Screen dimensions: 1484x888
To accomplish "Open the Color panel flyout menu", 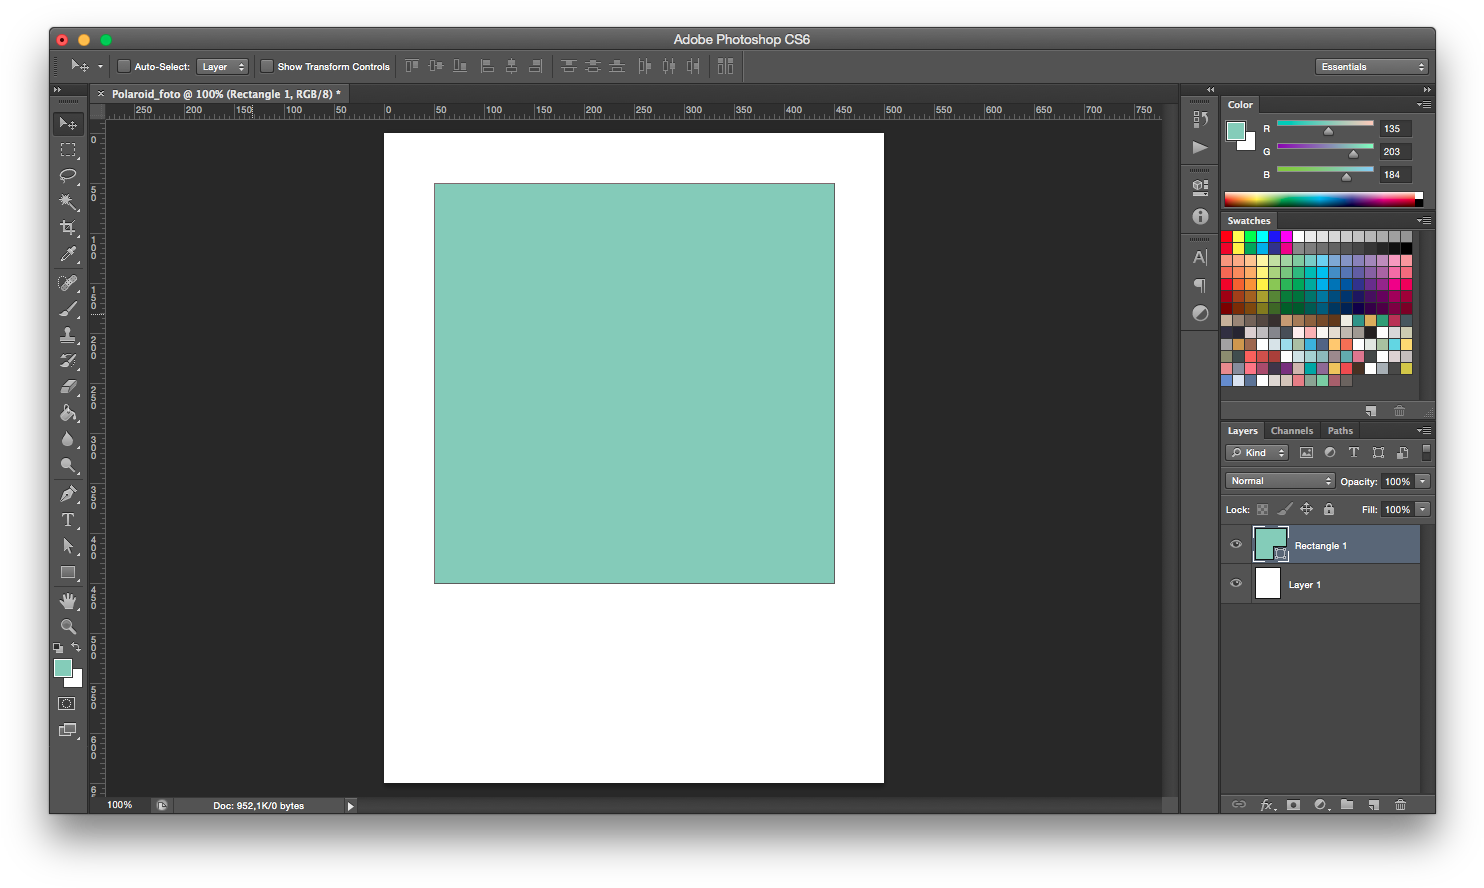I will coord(1424,104).
